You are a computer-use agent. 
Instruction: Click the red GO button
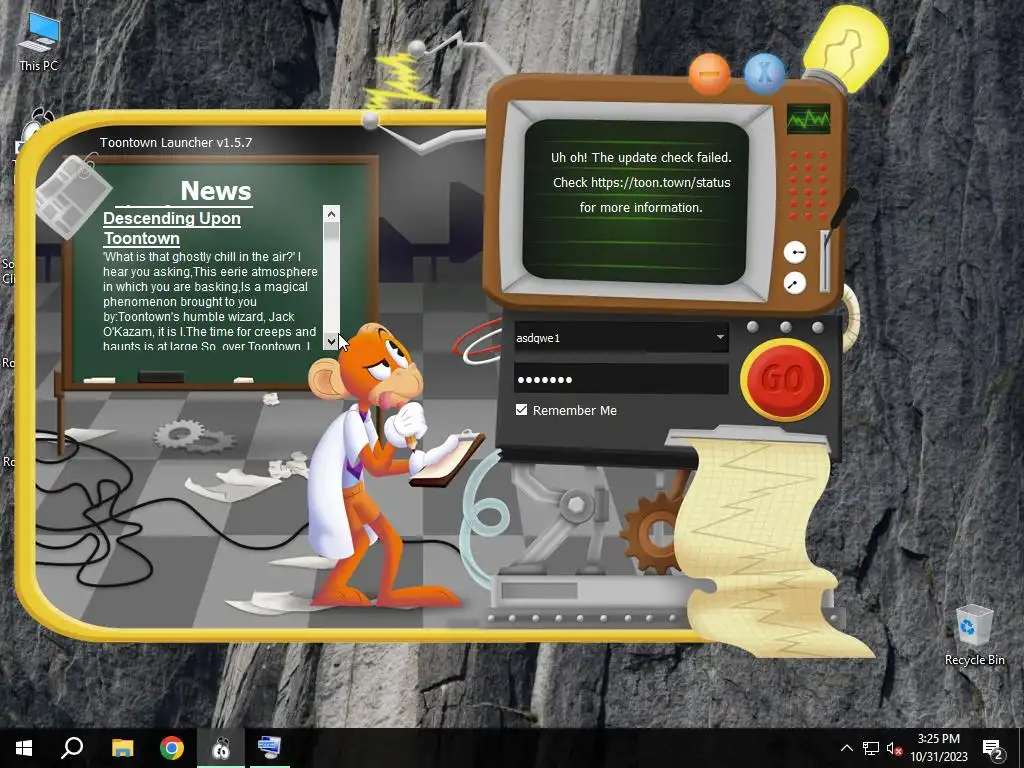click(x=785, y=379)
